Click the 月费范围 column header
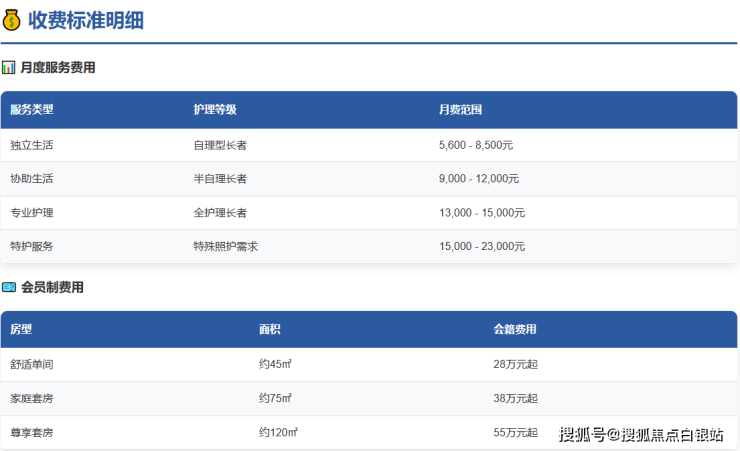The height and width of the screenshot is (451, 740). (x=460, y=109)
